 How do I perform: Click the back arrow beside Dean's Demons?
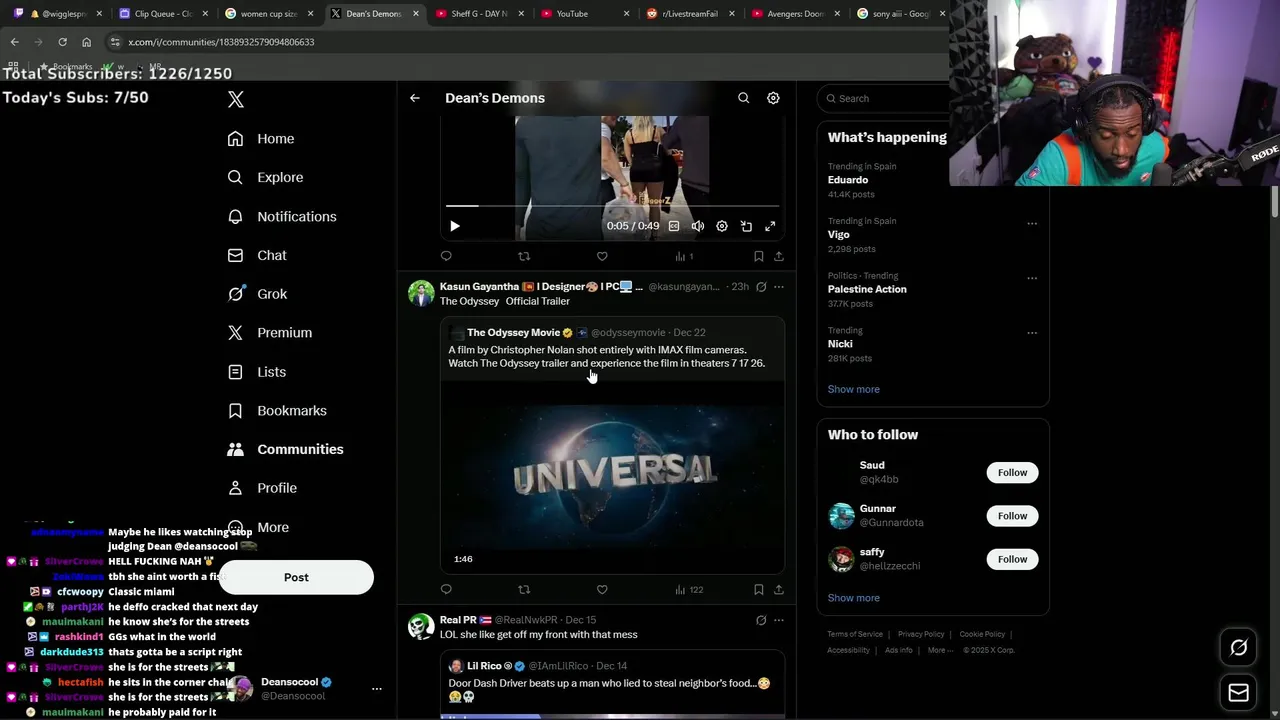click(x=415, y=98)
